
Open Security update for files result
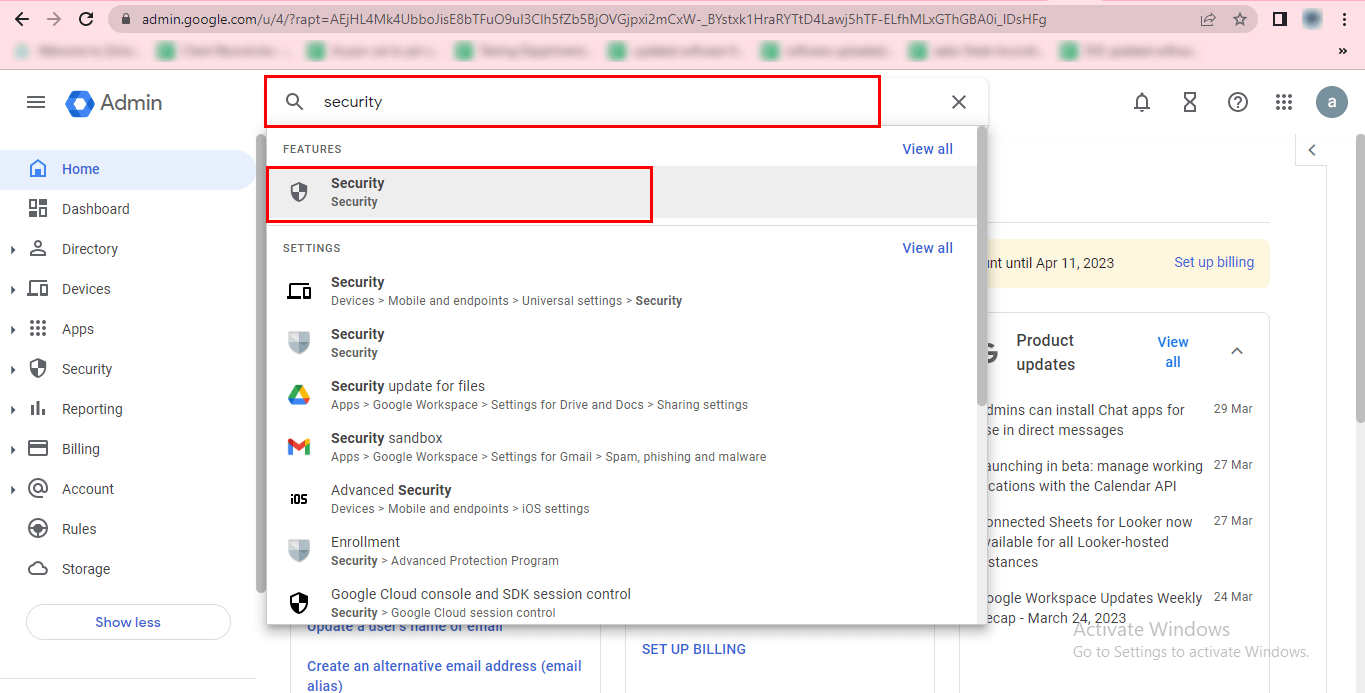pyautogui.click(x=621, y=395)
